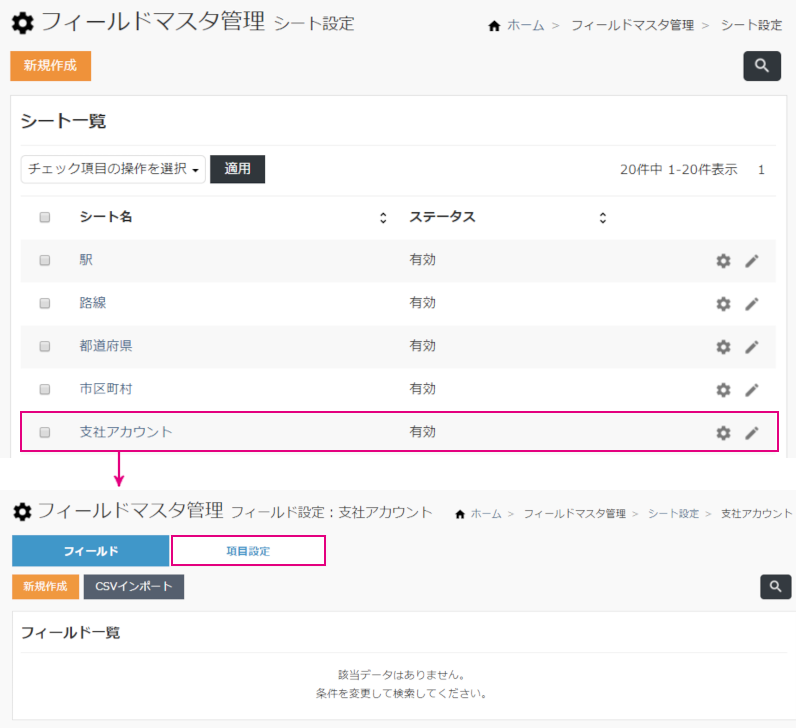
Task: Open settings gear for 路線 row
Action: coord(723,304)
